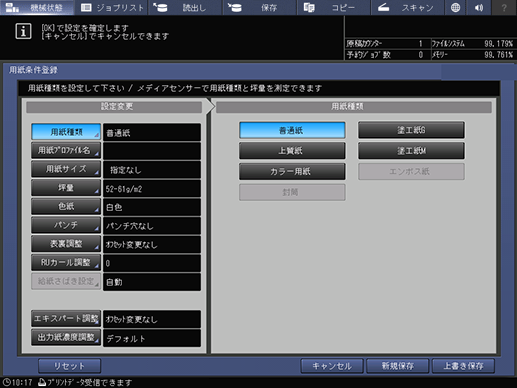Open the 坪量 weight setting
Viewport: 517px width, 388px height.
[x=66, y=188]
